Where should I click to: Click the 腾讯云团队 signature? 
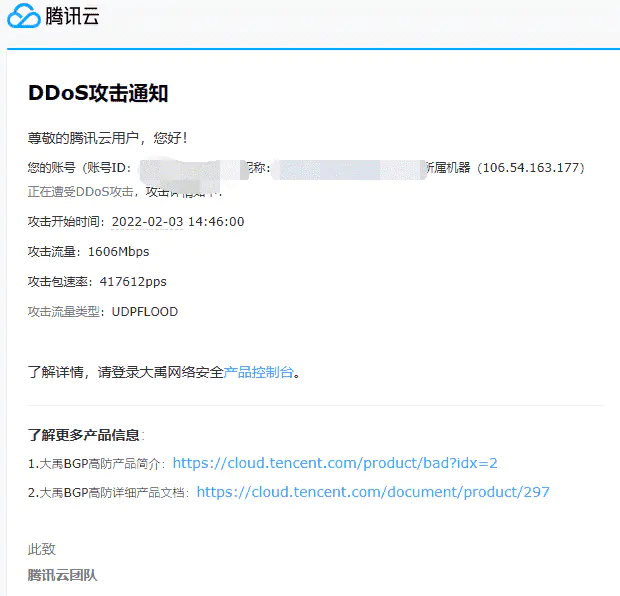coord(62,575)
